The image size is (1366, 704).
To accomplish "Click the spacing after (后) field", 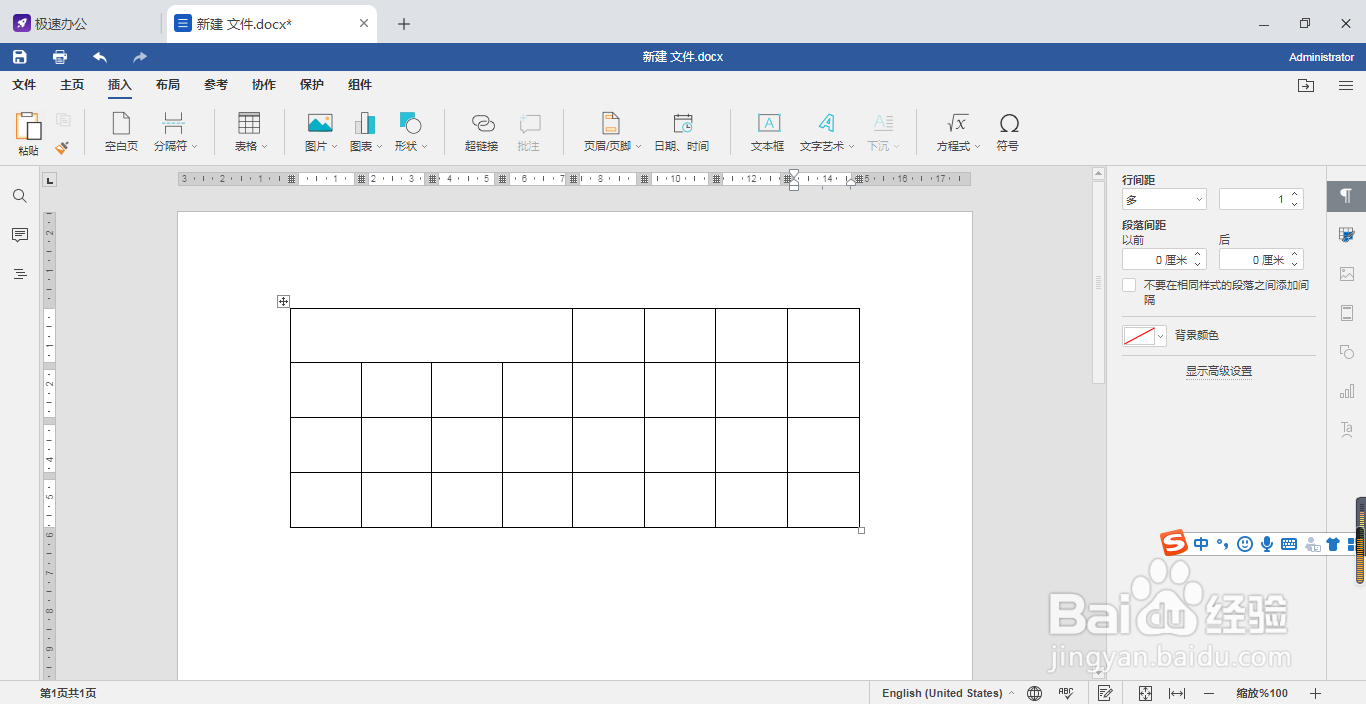I will click(x=1261, y=260).
